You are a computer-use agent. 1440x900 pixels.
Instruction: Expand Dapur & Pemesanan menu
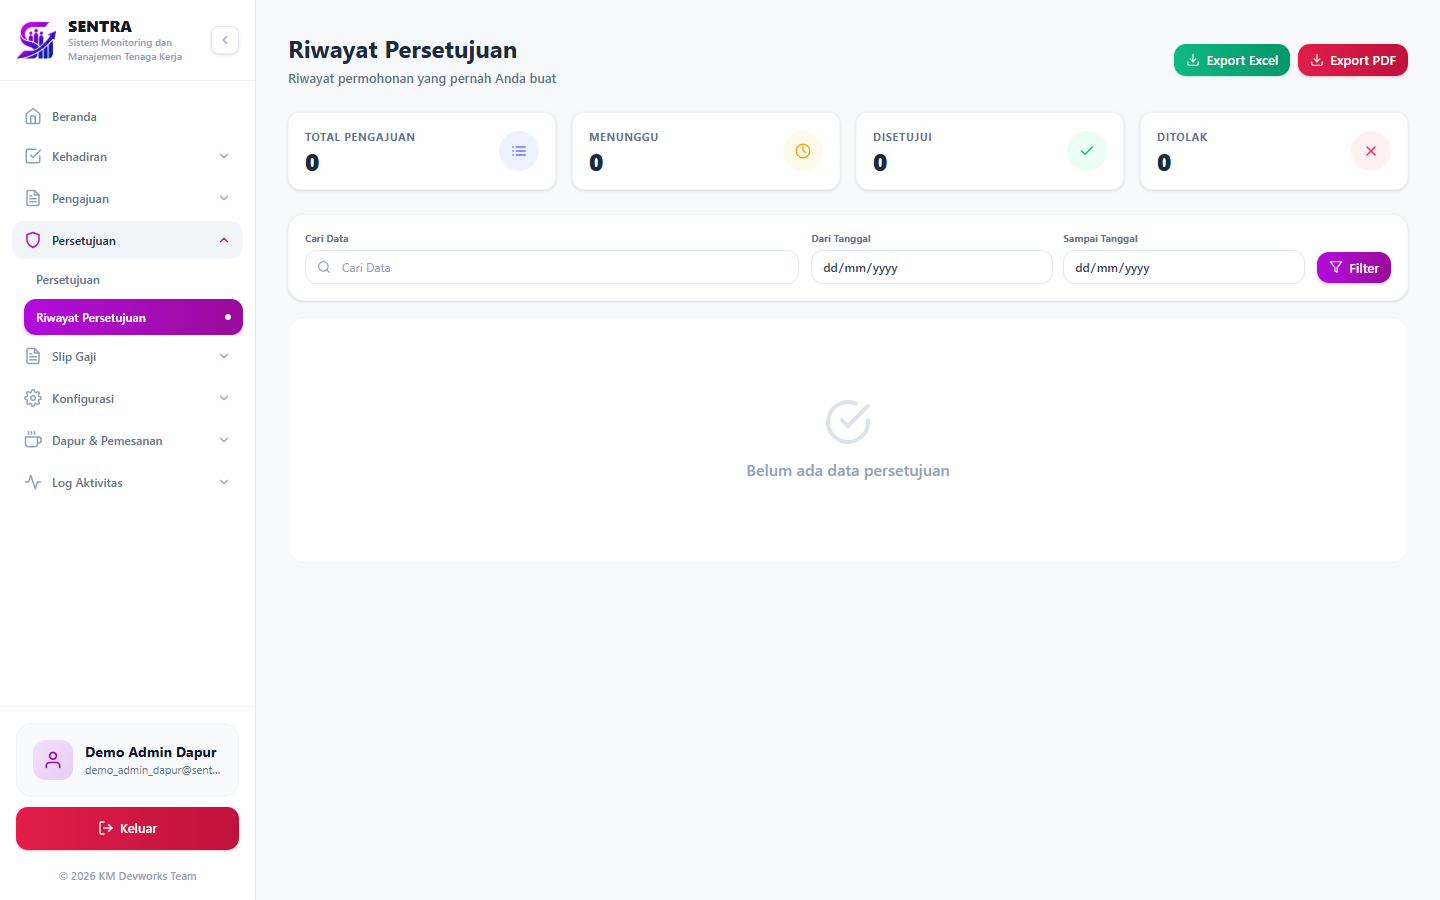click(x=127, y=440)
